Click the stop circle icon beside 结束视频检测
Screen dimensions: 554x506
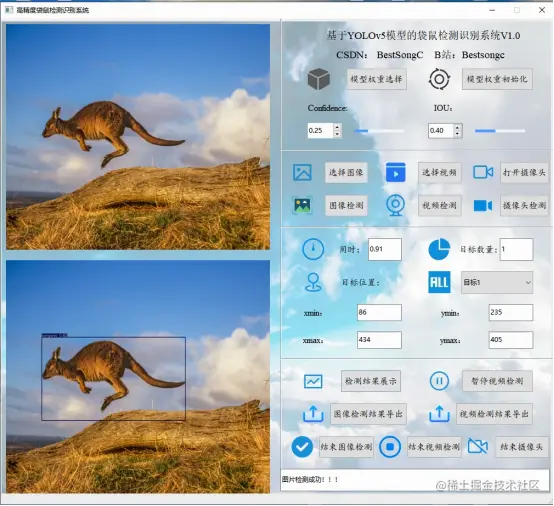pos(390,447)
